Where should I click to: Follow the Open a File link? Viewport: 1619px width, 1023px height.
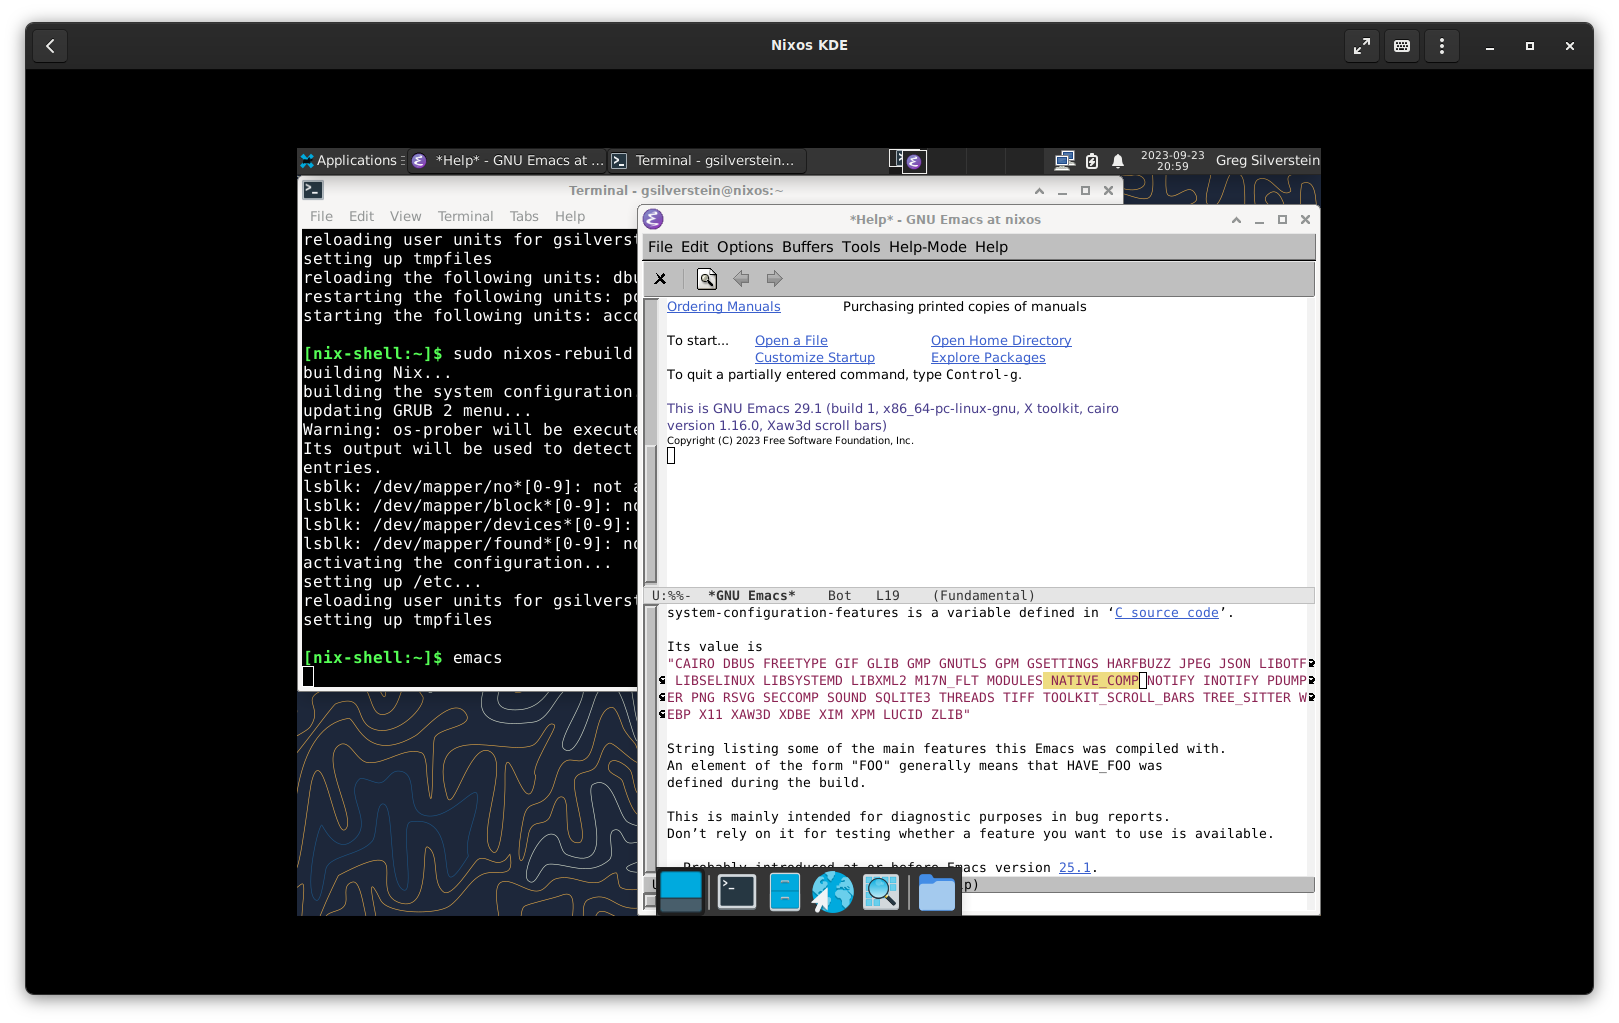(x=791, y=341)
